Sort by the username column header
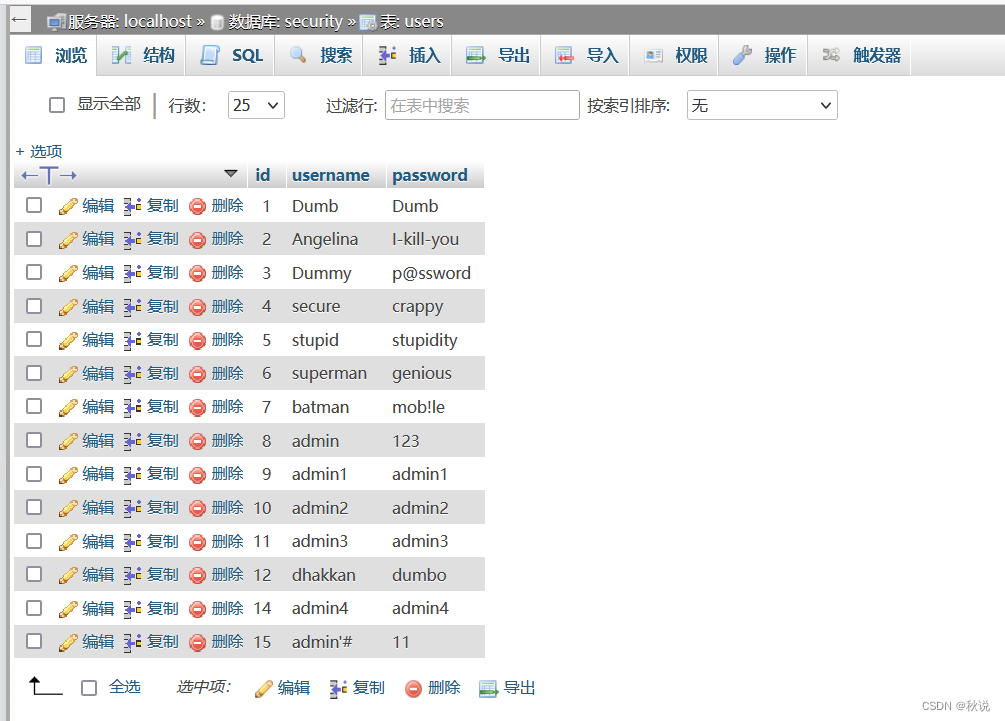 pyautogui.click(x=331, y=176)
